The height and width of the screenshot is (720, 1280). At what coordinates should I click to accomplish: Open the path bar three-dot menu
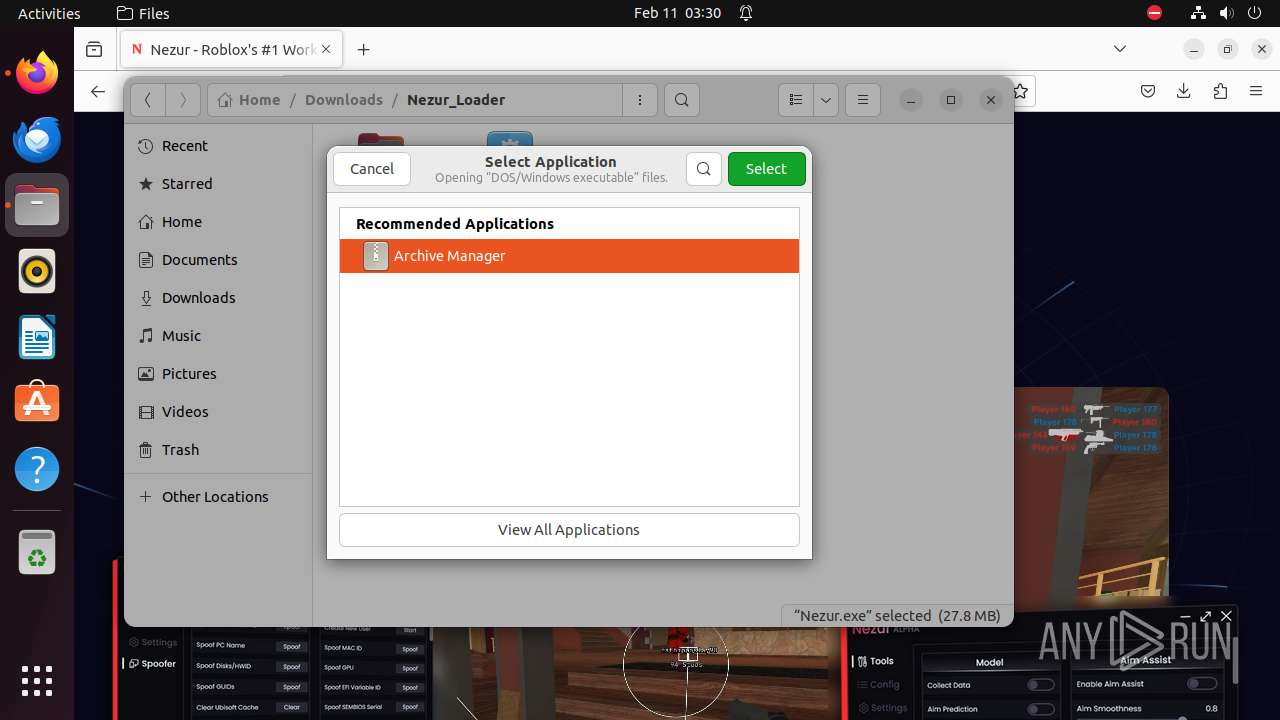pos(640,100)
